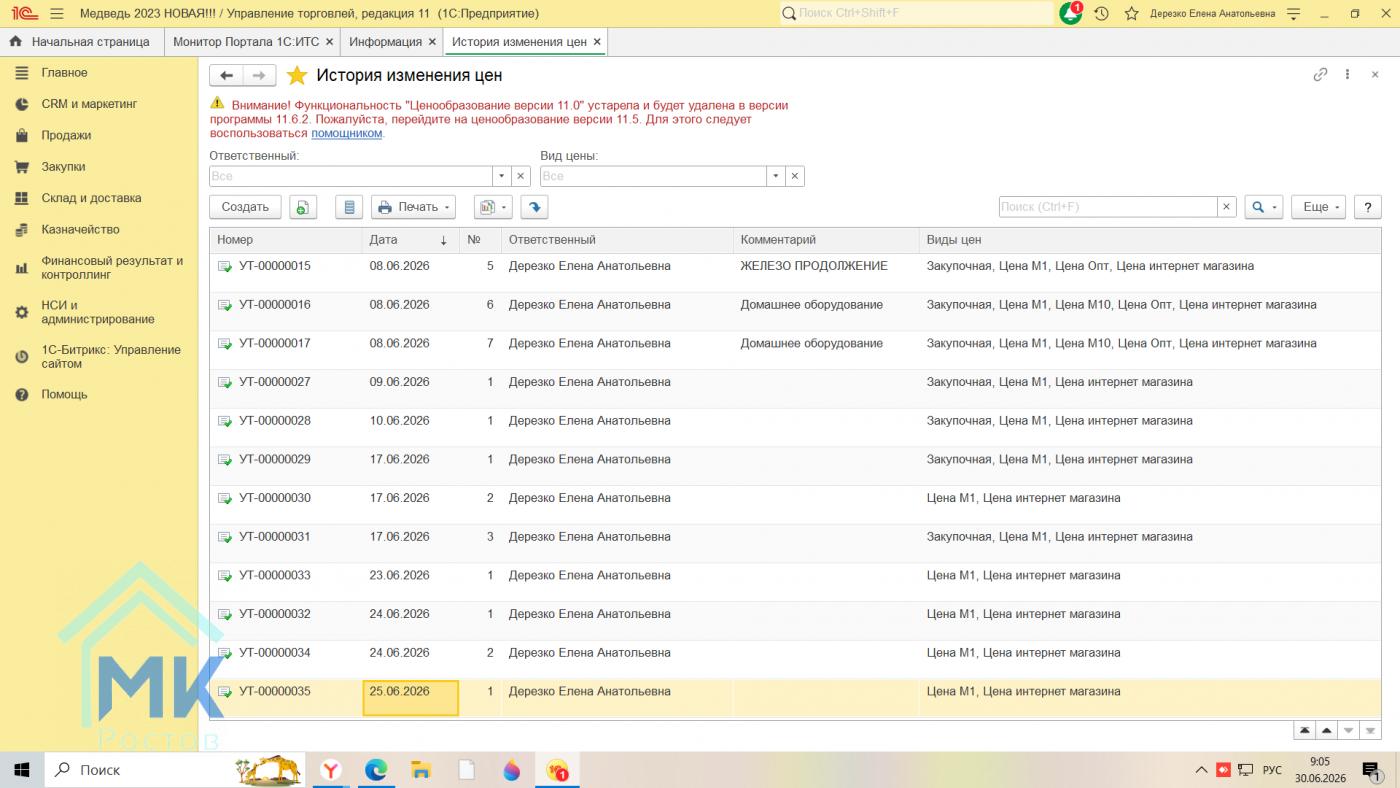The width and height of the screenshot is (1400, 788).
Task: Click the Вид цены filter input field
Action: tap(653, 176)
